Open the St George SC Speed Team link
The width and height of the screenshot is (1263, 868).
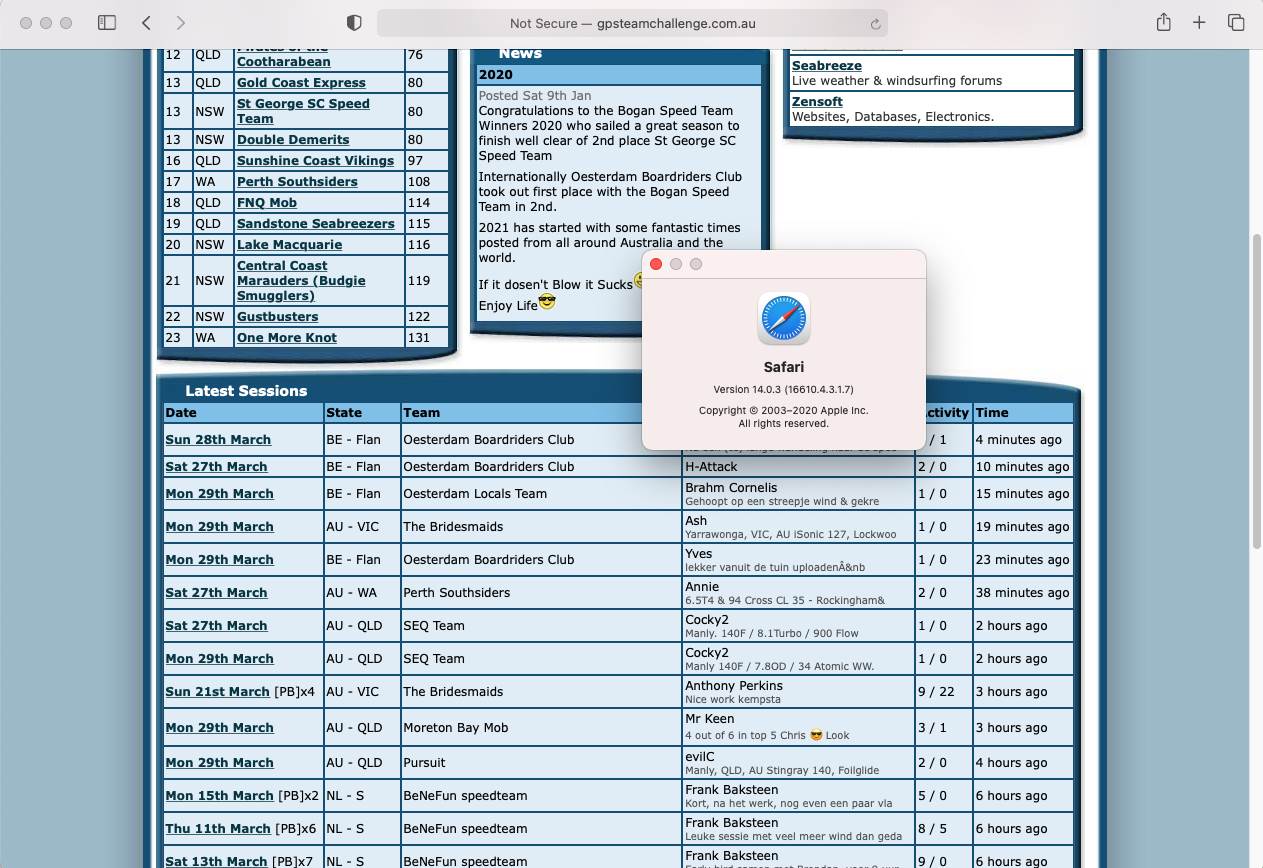click(303, 110)
